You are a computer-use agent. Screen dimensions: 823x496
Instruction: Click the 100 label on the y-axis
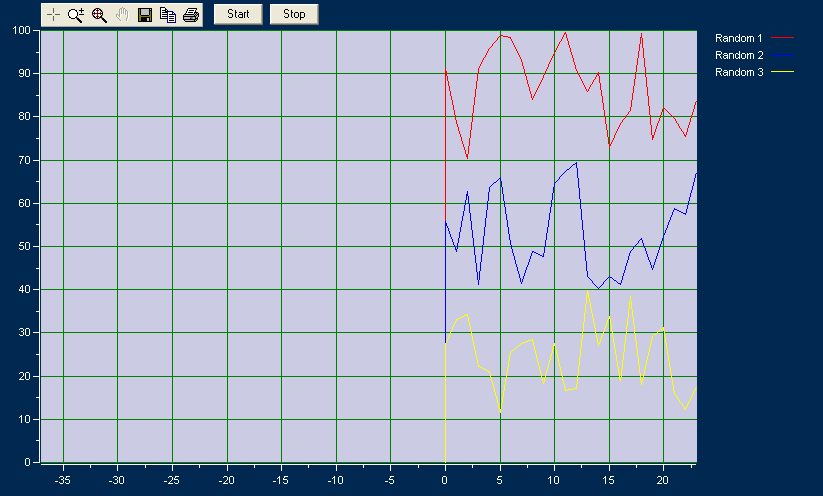point(22,30)
